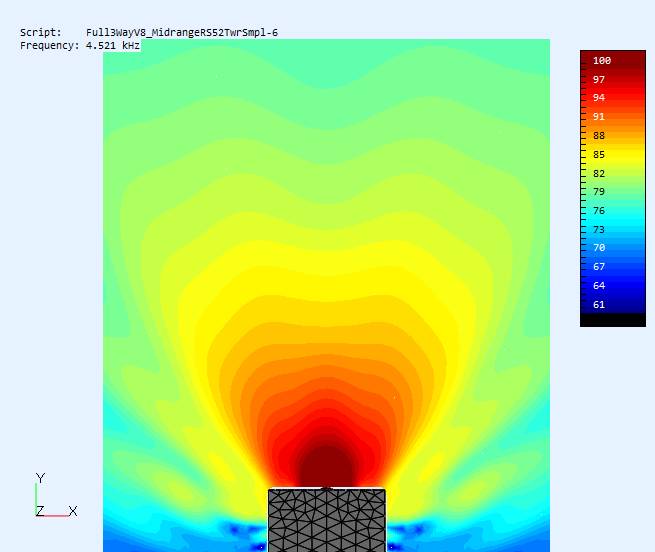Click the 91 value on the color legend
Viewport: 655px width, 552px height.
point(599,117)
